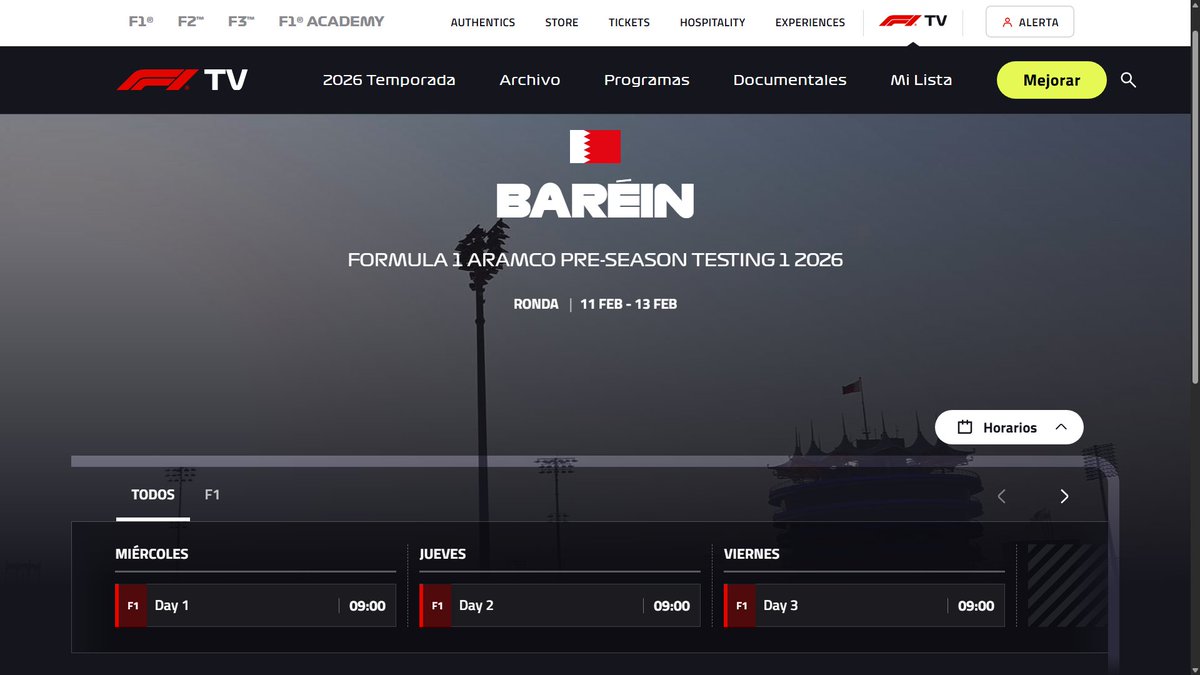Screen dimensions: 1200x675
Task: Click the left navigation chevron near the tabs
Action: tap(1001, 496)
